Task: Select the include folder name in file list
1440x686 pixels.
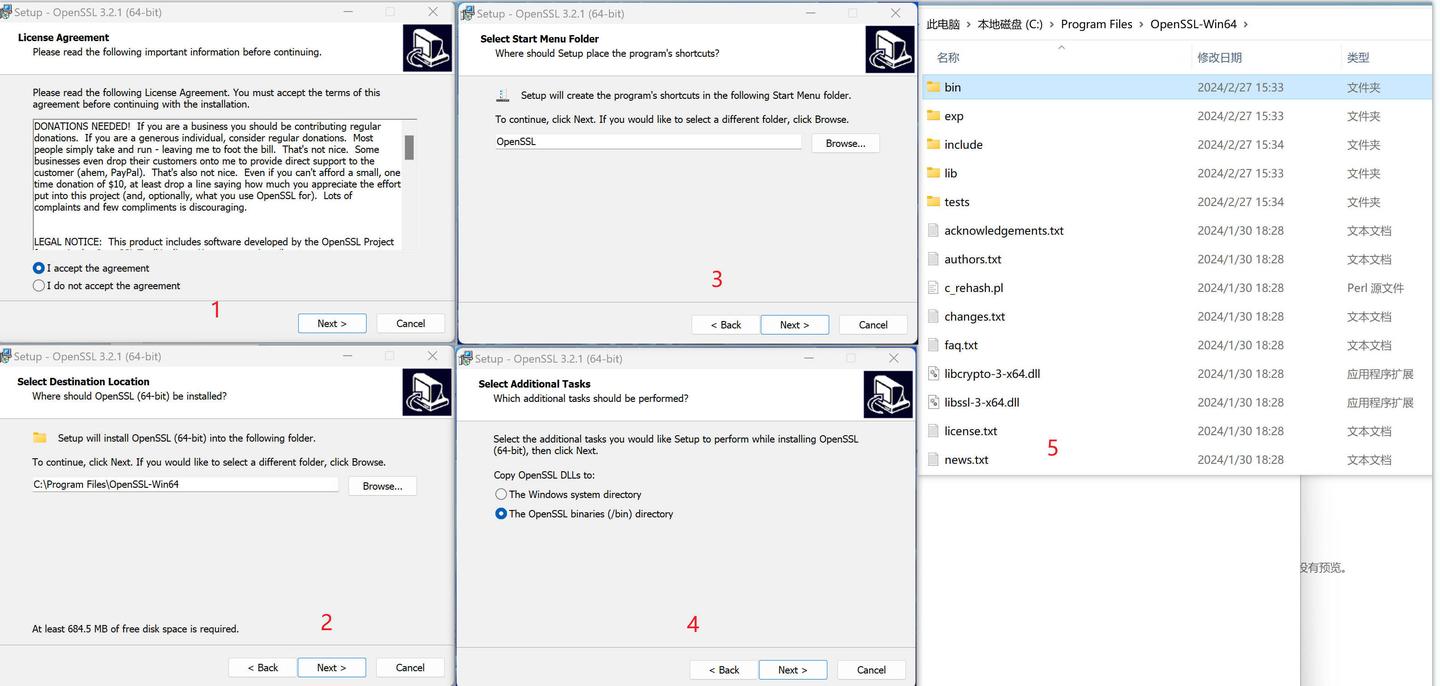Action: click(963, 144)
